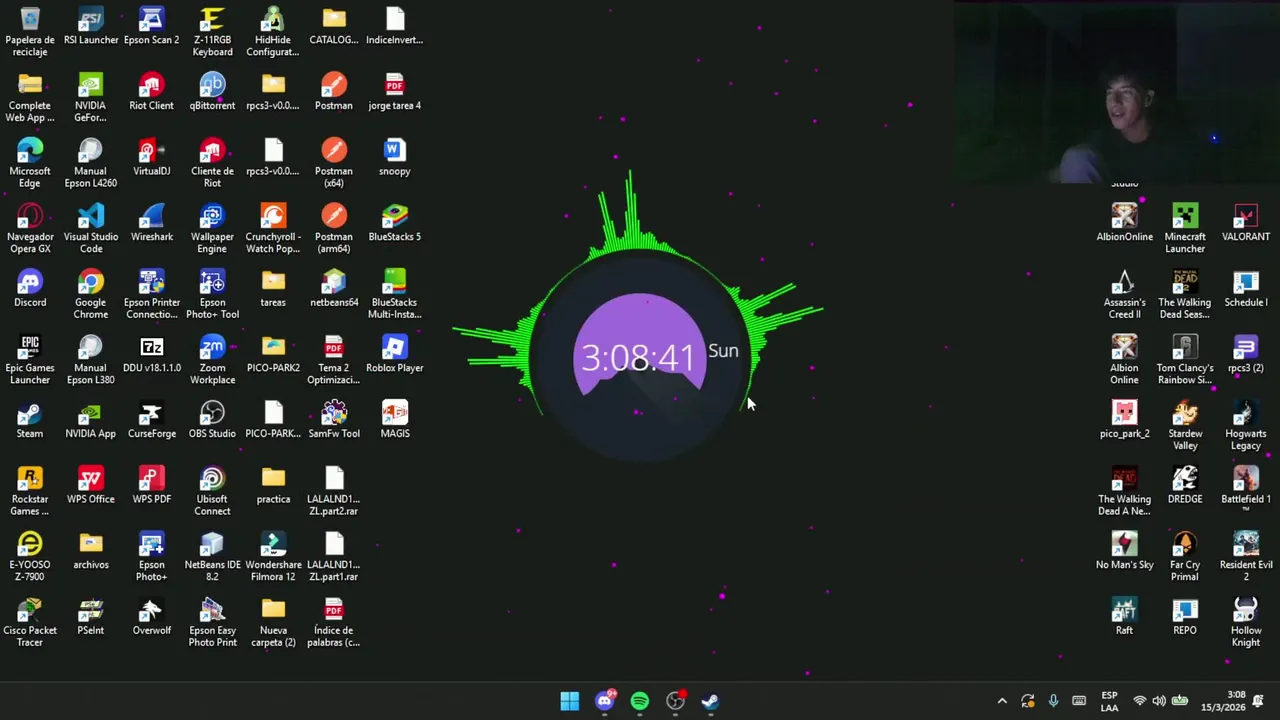This screenshot has width=1280, height=720.
Task: Select the CurseForge desktop icon
Action: (152, 421)
